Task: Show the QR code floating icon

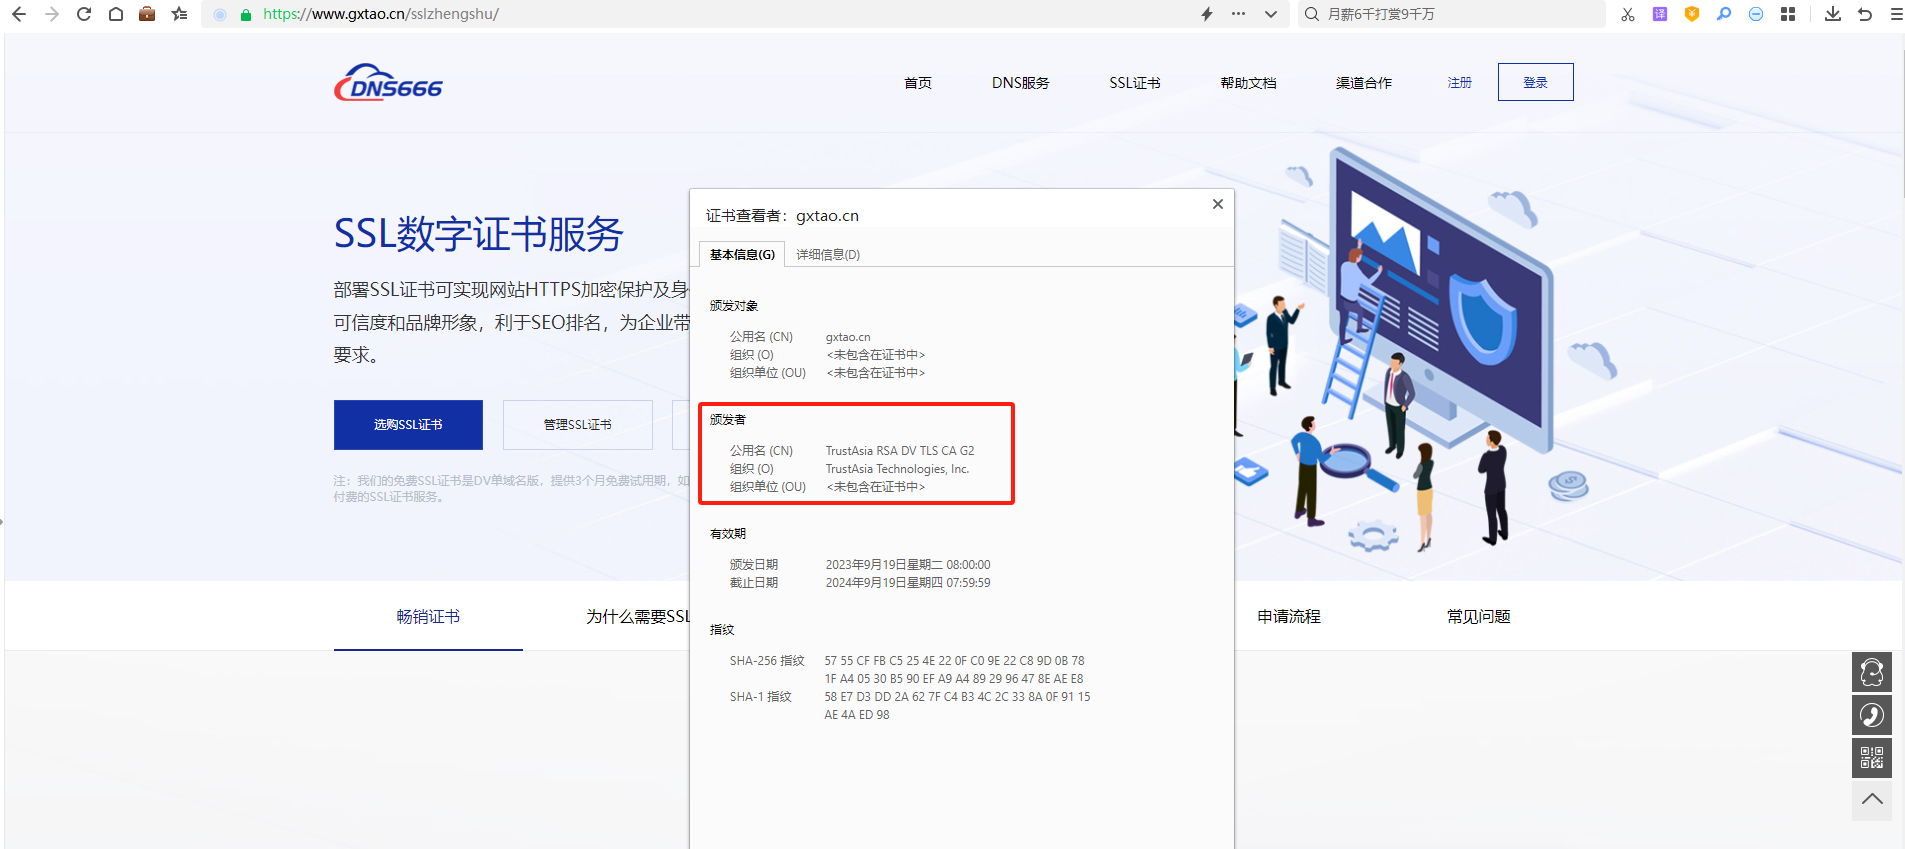Action: point(1871,758)
